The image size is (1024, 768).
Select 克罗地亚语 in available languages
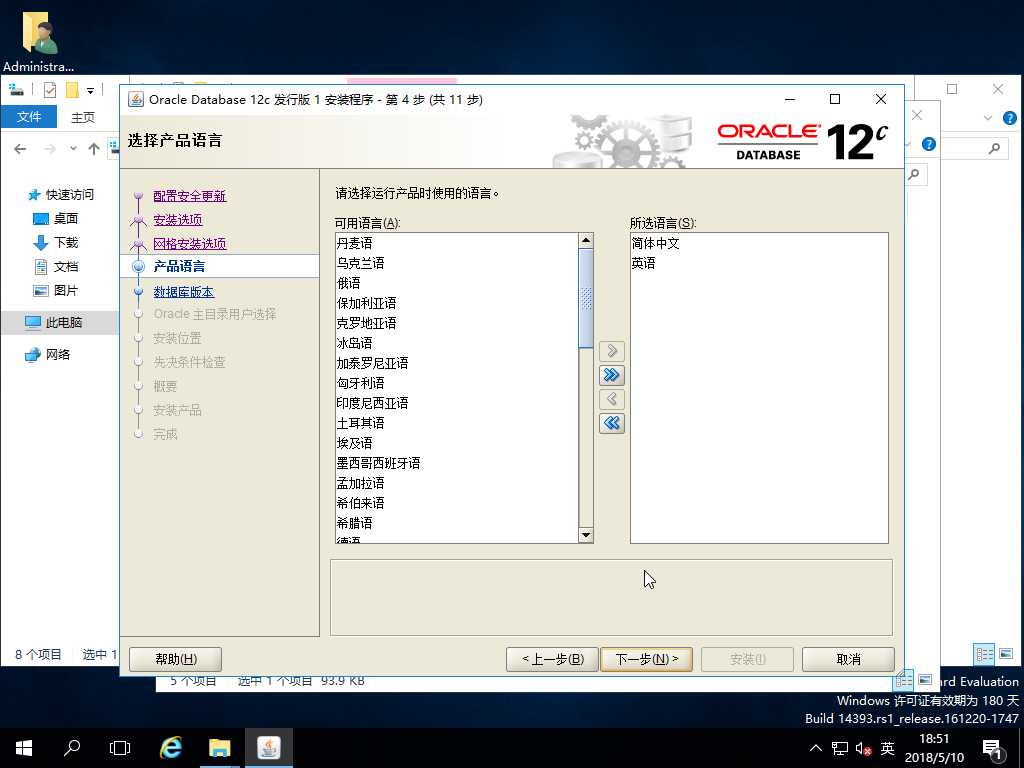pos(457,323)
